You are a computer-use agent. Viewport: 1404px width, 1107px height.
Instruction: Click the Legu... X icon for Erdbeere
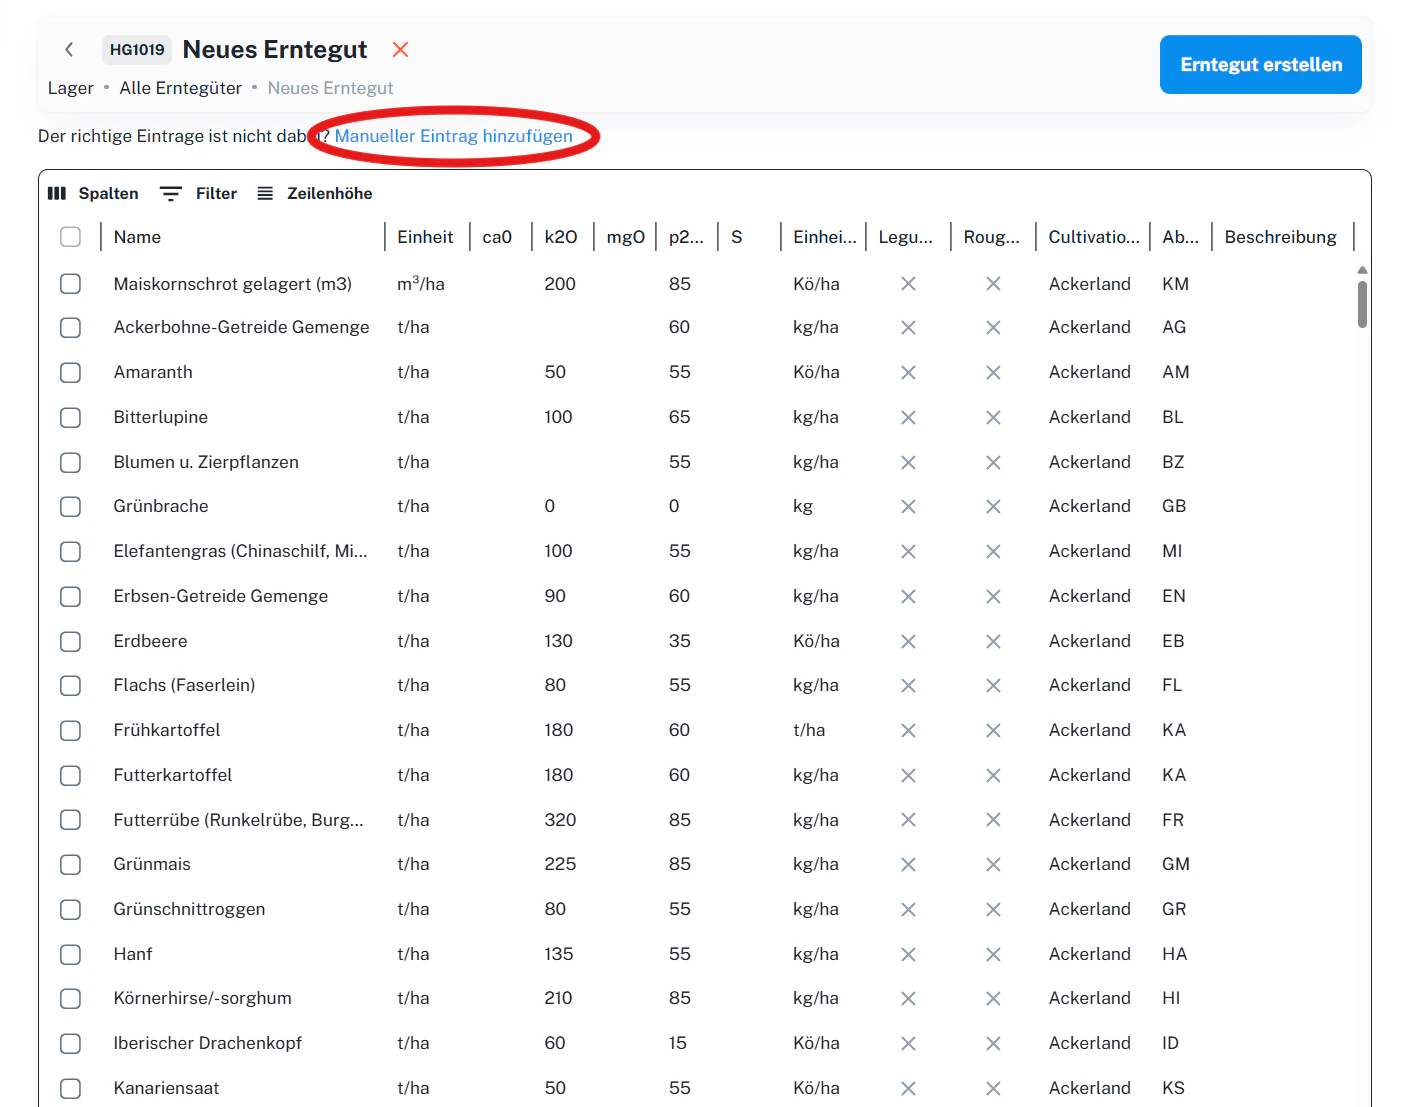click(x=908, y=641)
